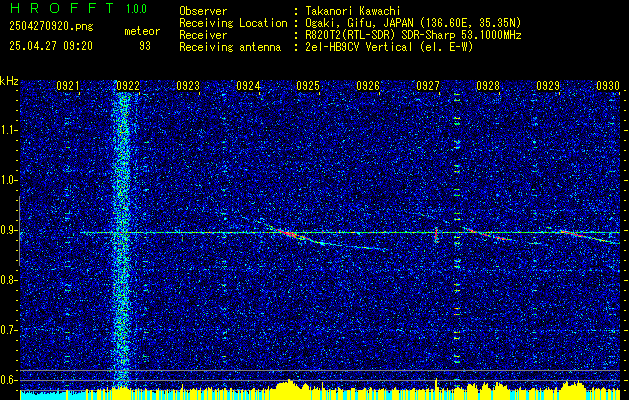Click the 0927 time marker
Screen dimensions: 629x400
click(428, 85)
